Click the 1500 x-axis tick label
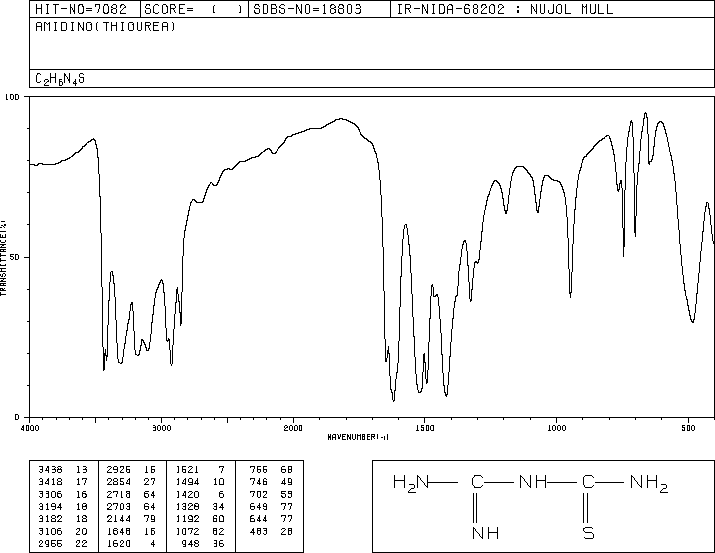 [x=425, y=428]
